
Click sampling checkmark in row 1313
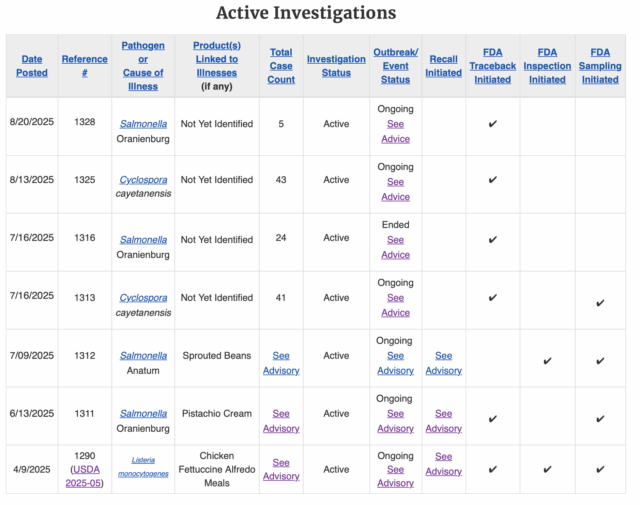600,303
